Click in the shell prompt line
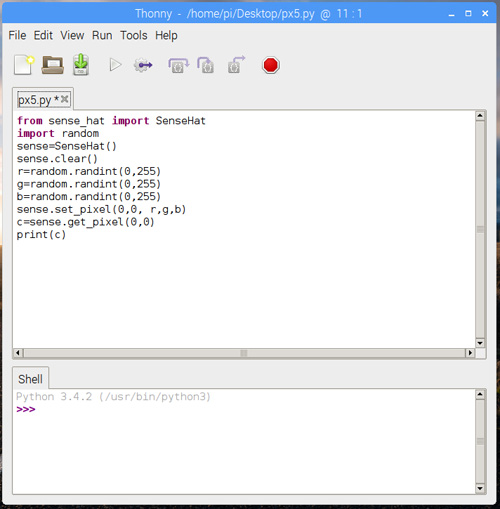Viewport: 500px width, 509px height. point(244,409)
